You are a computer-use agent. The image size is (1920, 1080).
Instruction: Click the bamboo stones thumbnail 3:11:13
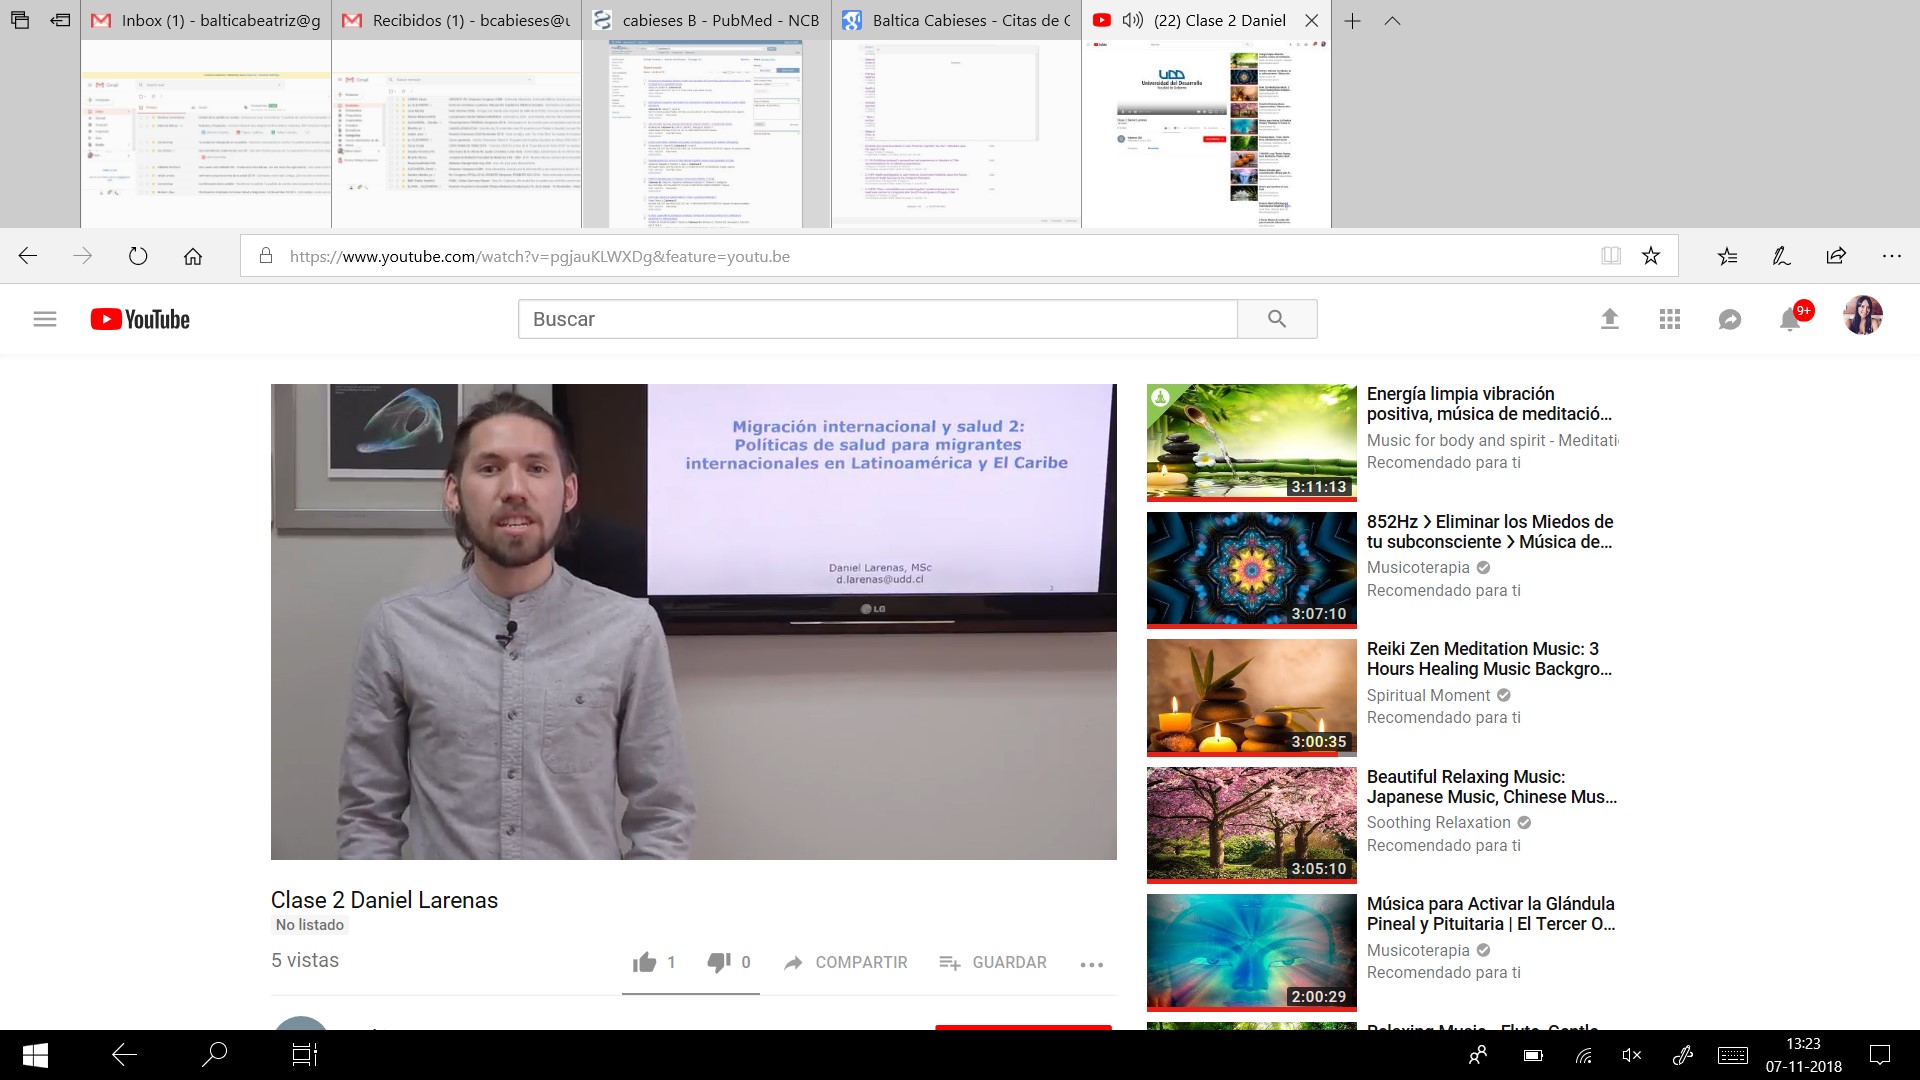tap(1251, 442)
